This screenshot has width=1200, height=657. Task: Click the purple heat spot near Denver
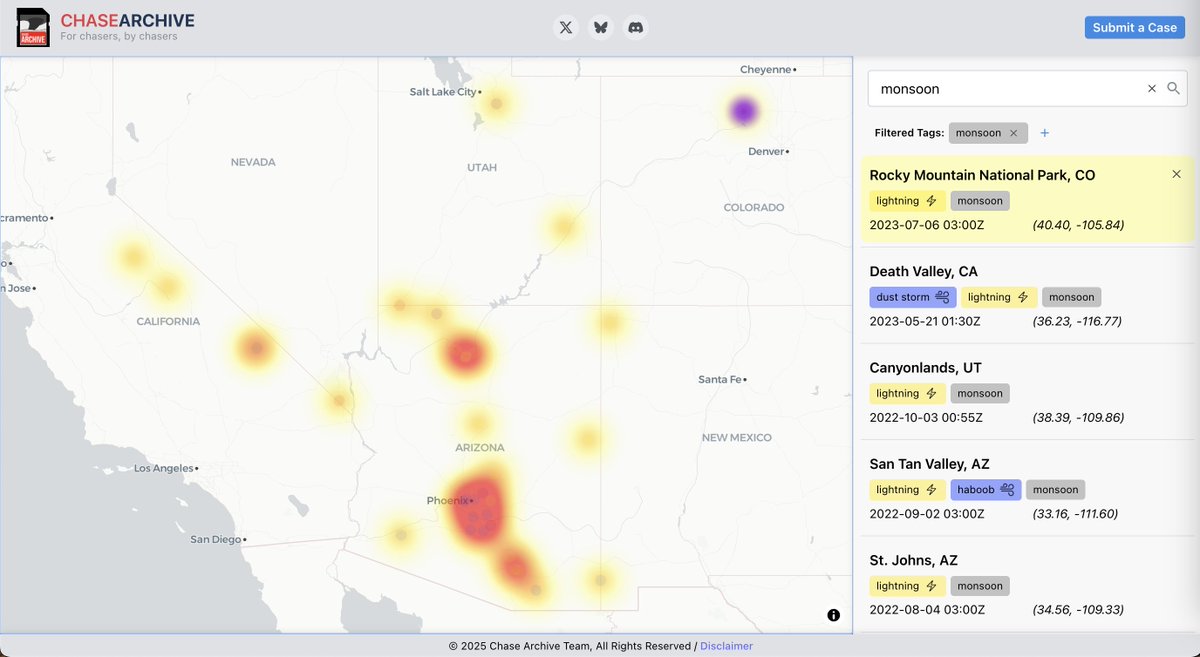742,110
